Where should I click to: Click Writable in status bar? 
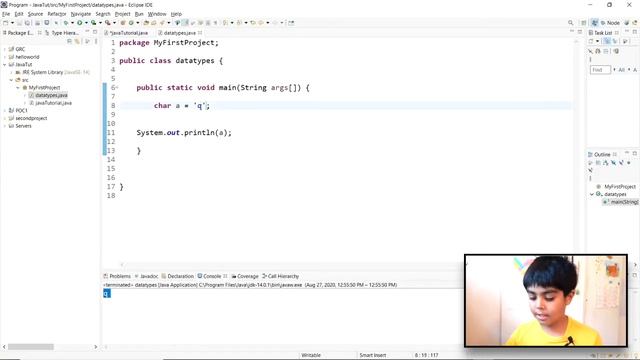coord(311,355)
